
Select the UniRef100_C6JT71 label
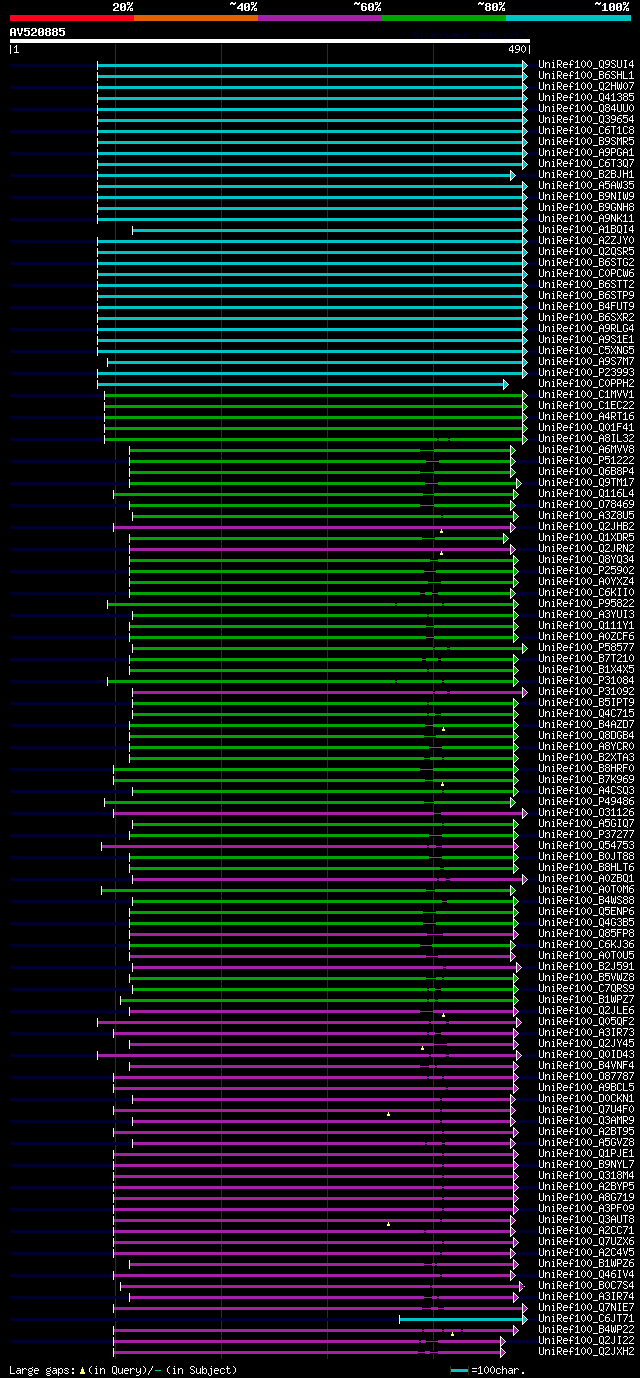(x=586, y=1318)
